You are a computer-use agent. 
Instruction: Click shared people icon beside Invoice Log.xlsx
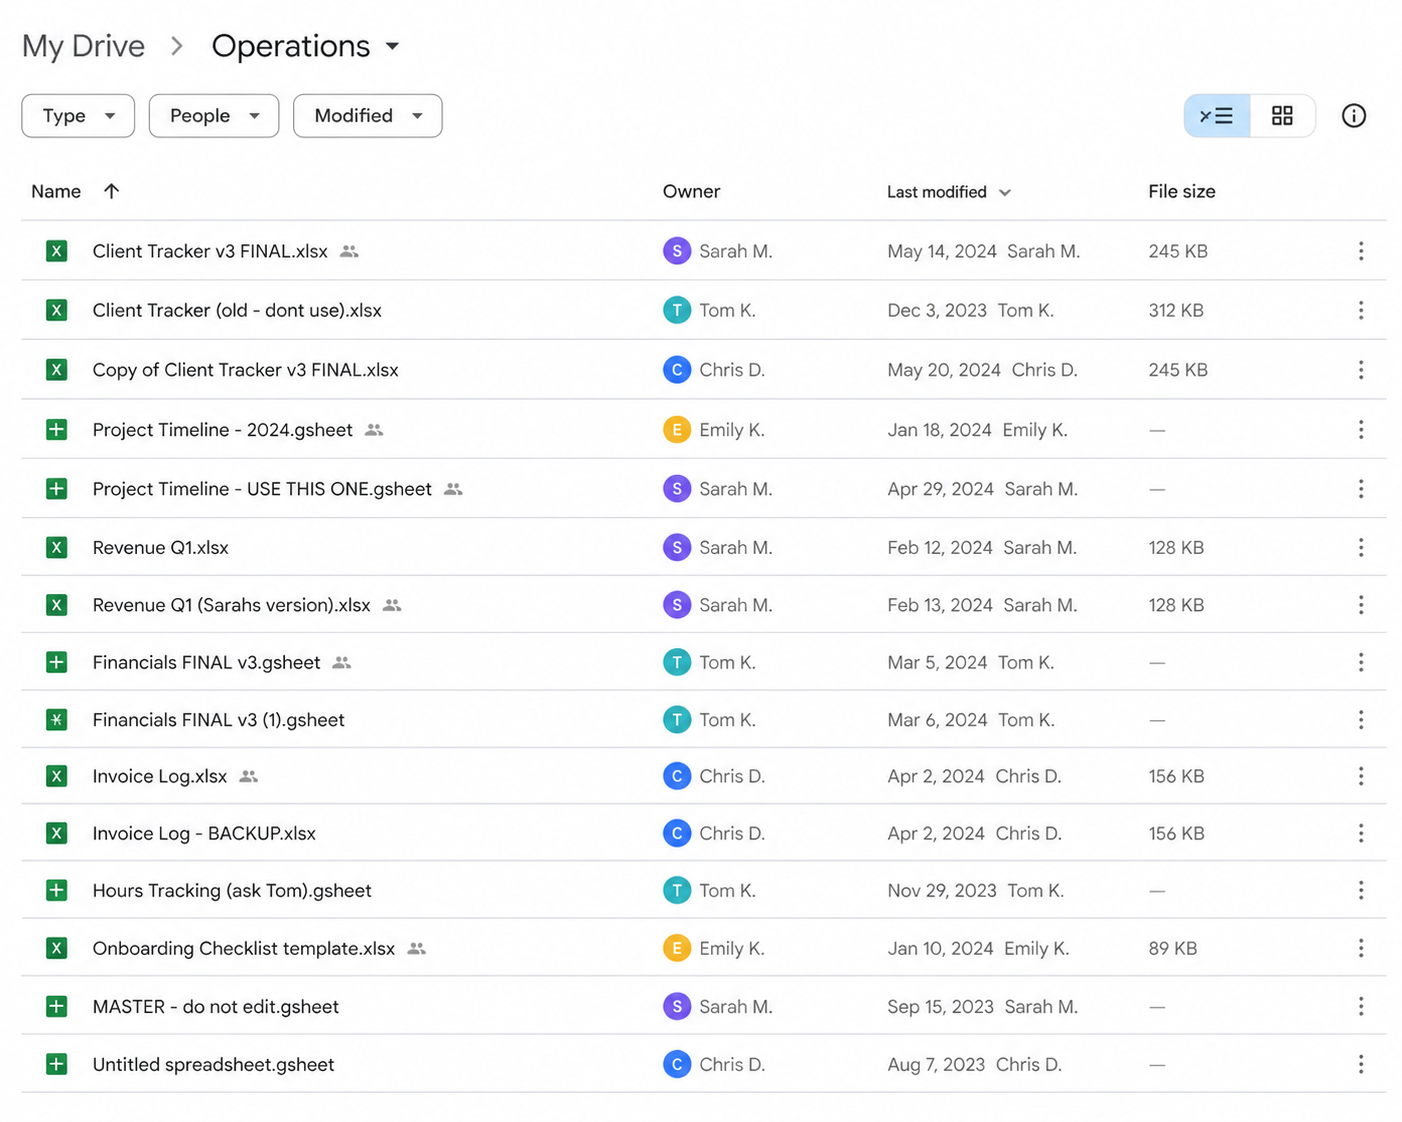coord(249,776)
